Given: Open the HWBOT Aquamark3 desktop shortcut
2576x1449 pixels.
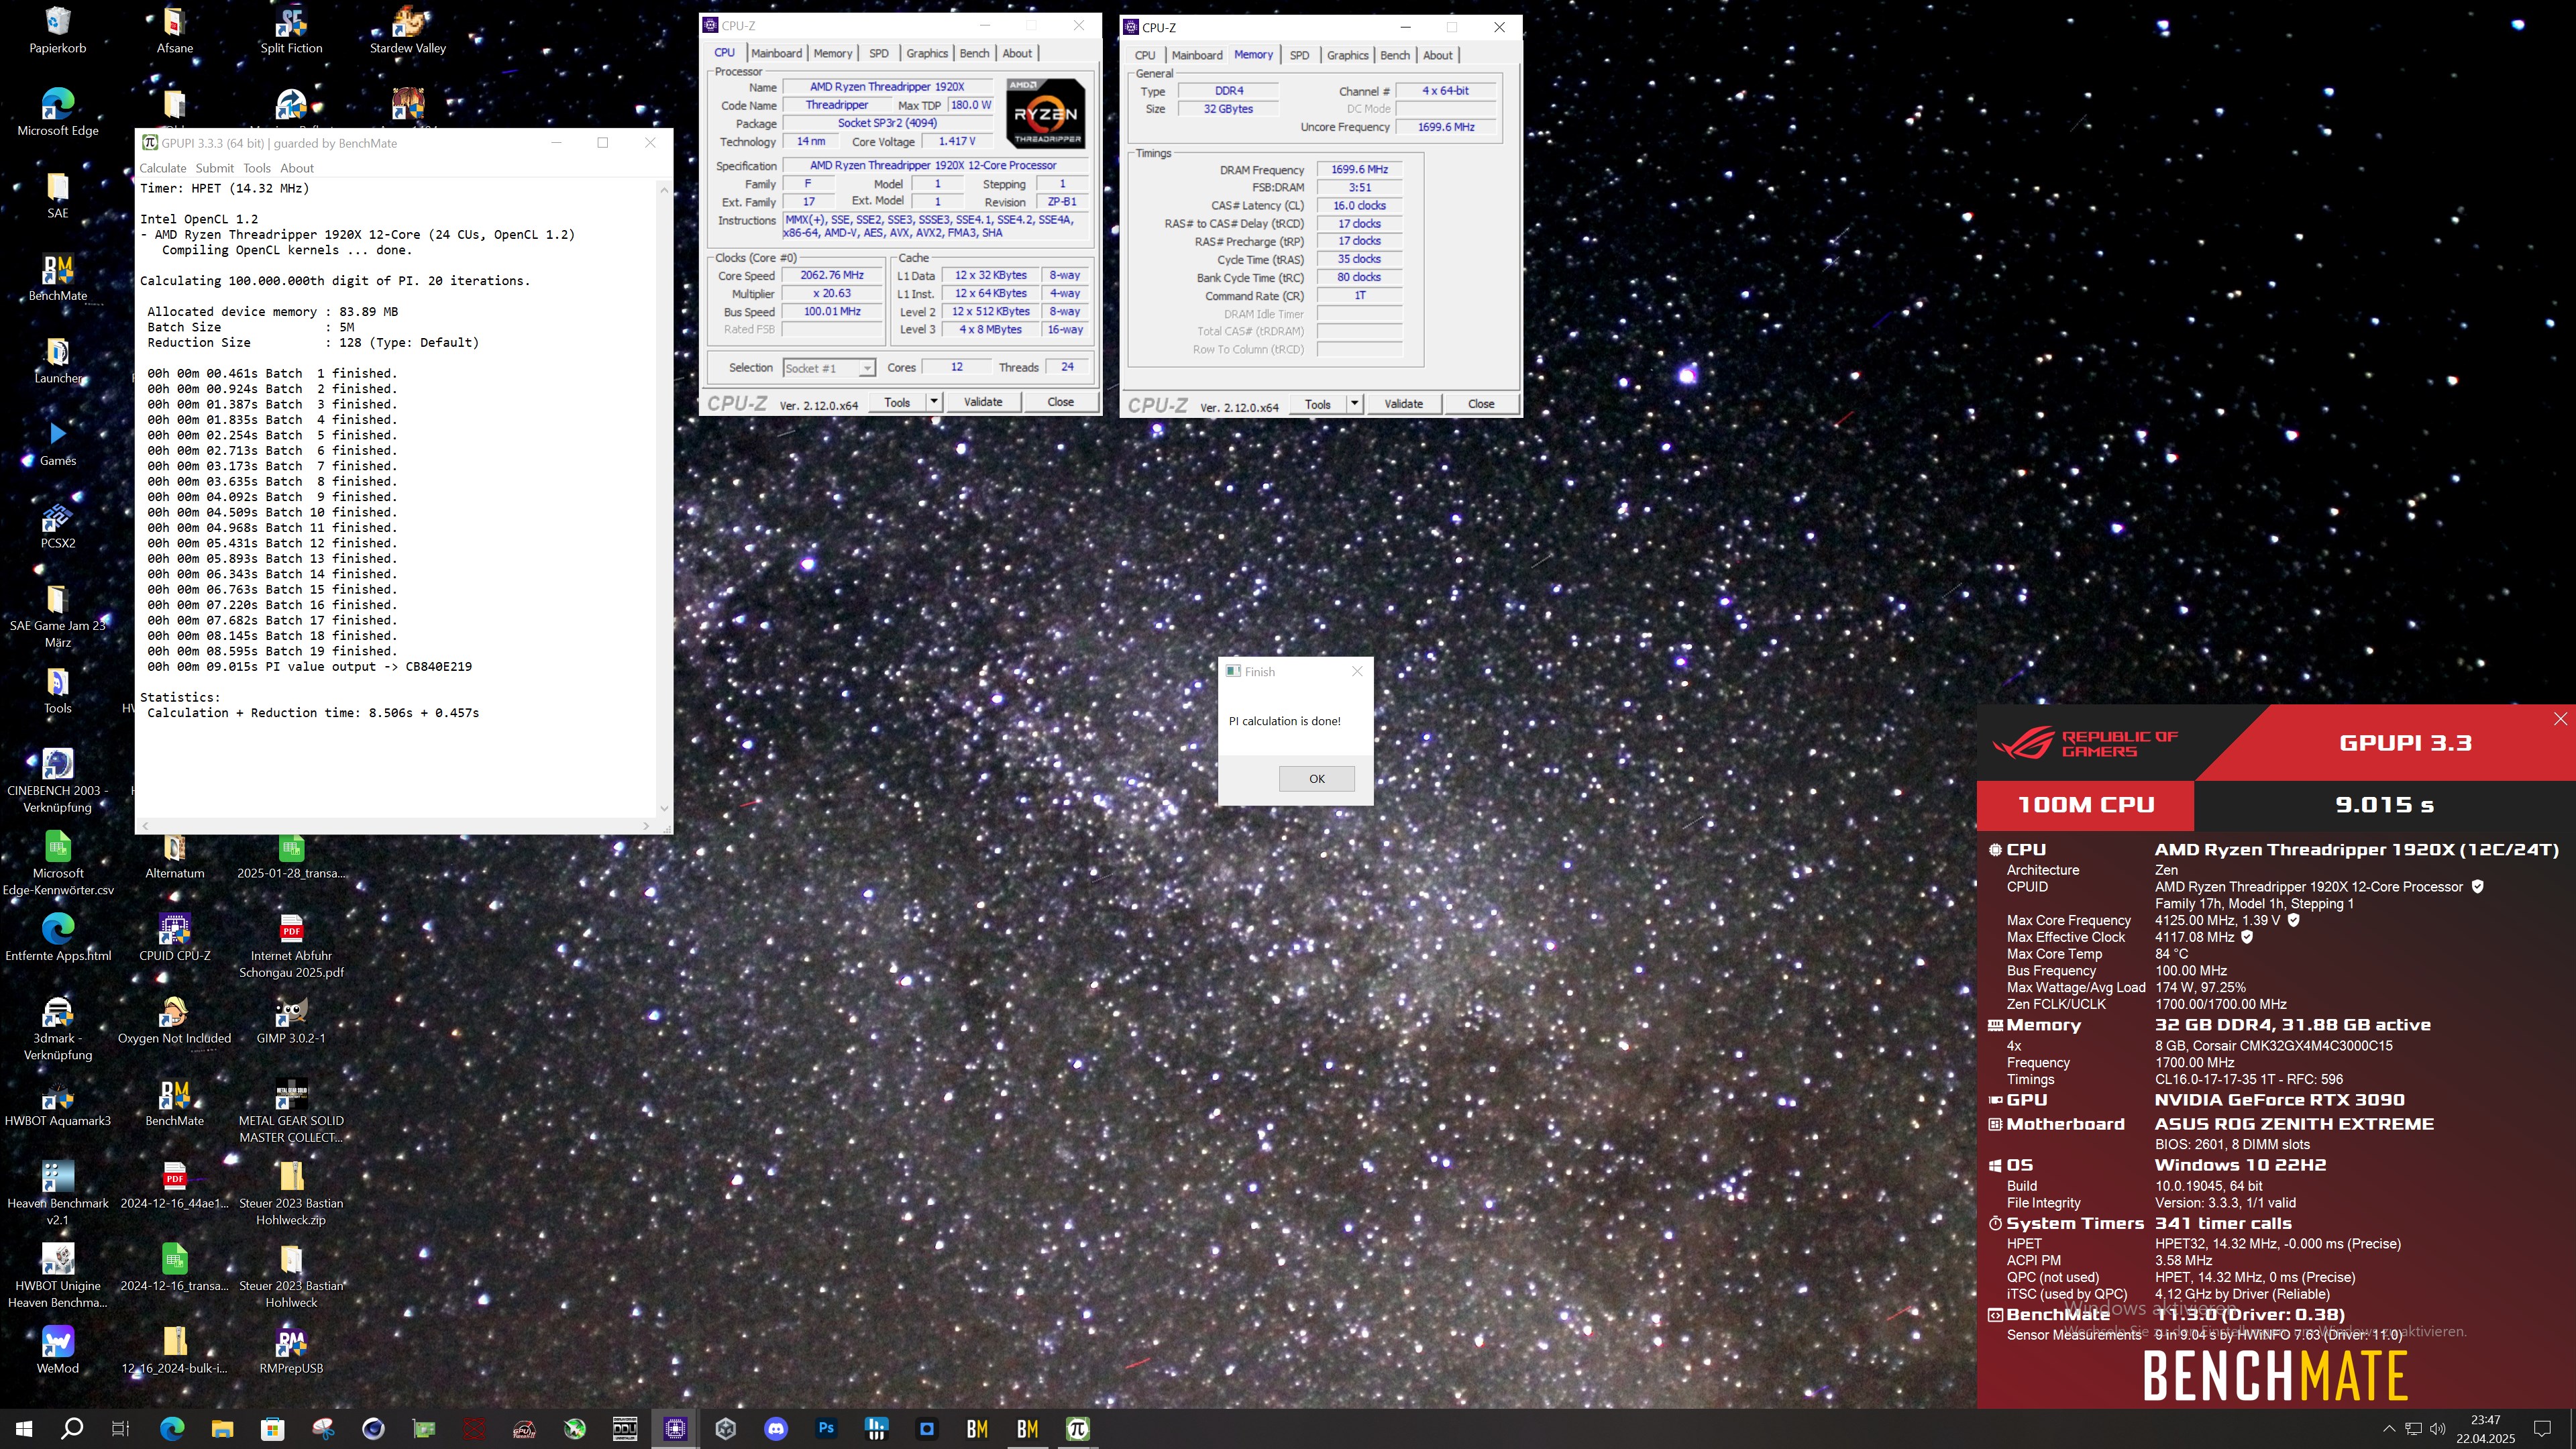Looking at the screenshot, I should coord(58,1102).
